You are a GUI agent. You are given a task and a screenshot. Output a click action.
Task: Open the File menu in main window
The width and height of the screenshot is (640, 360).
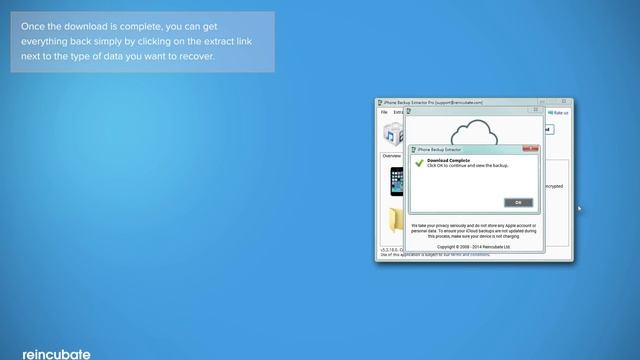[384, 112]
